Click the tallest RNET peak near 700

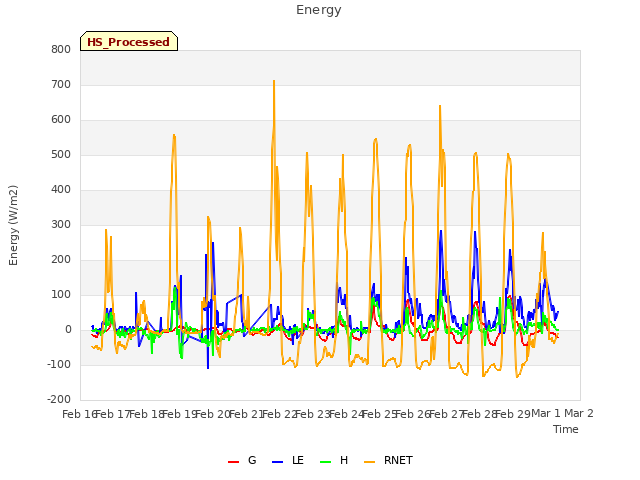pyautogui.click(x=274, y=81)
